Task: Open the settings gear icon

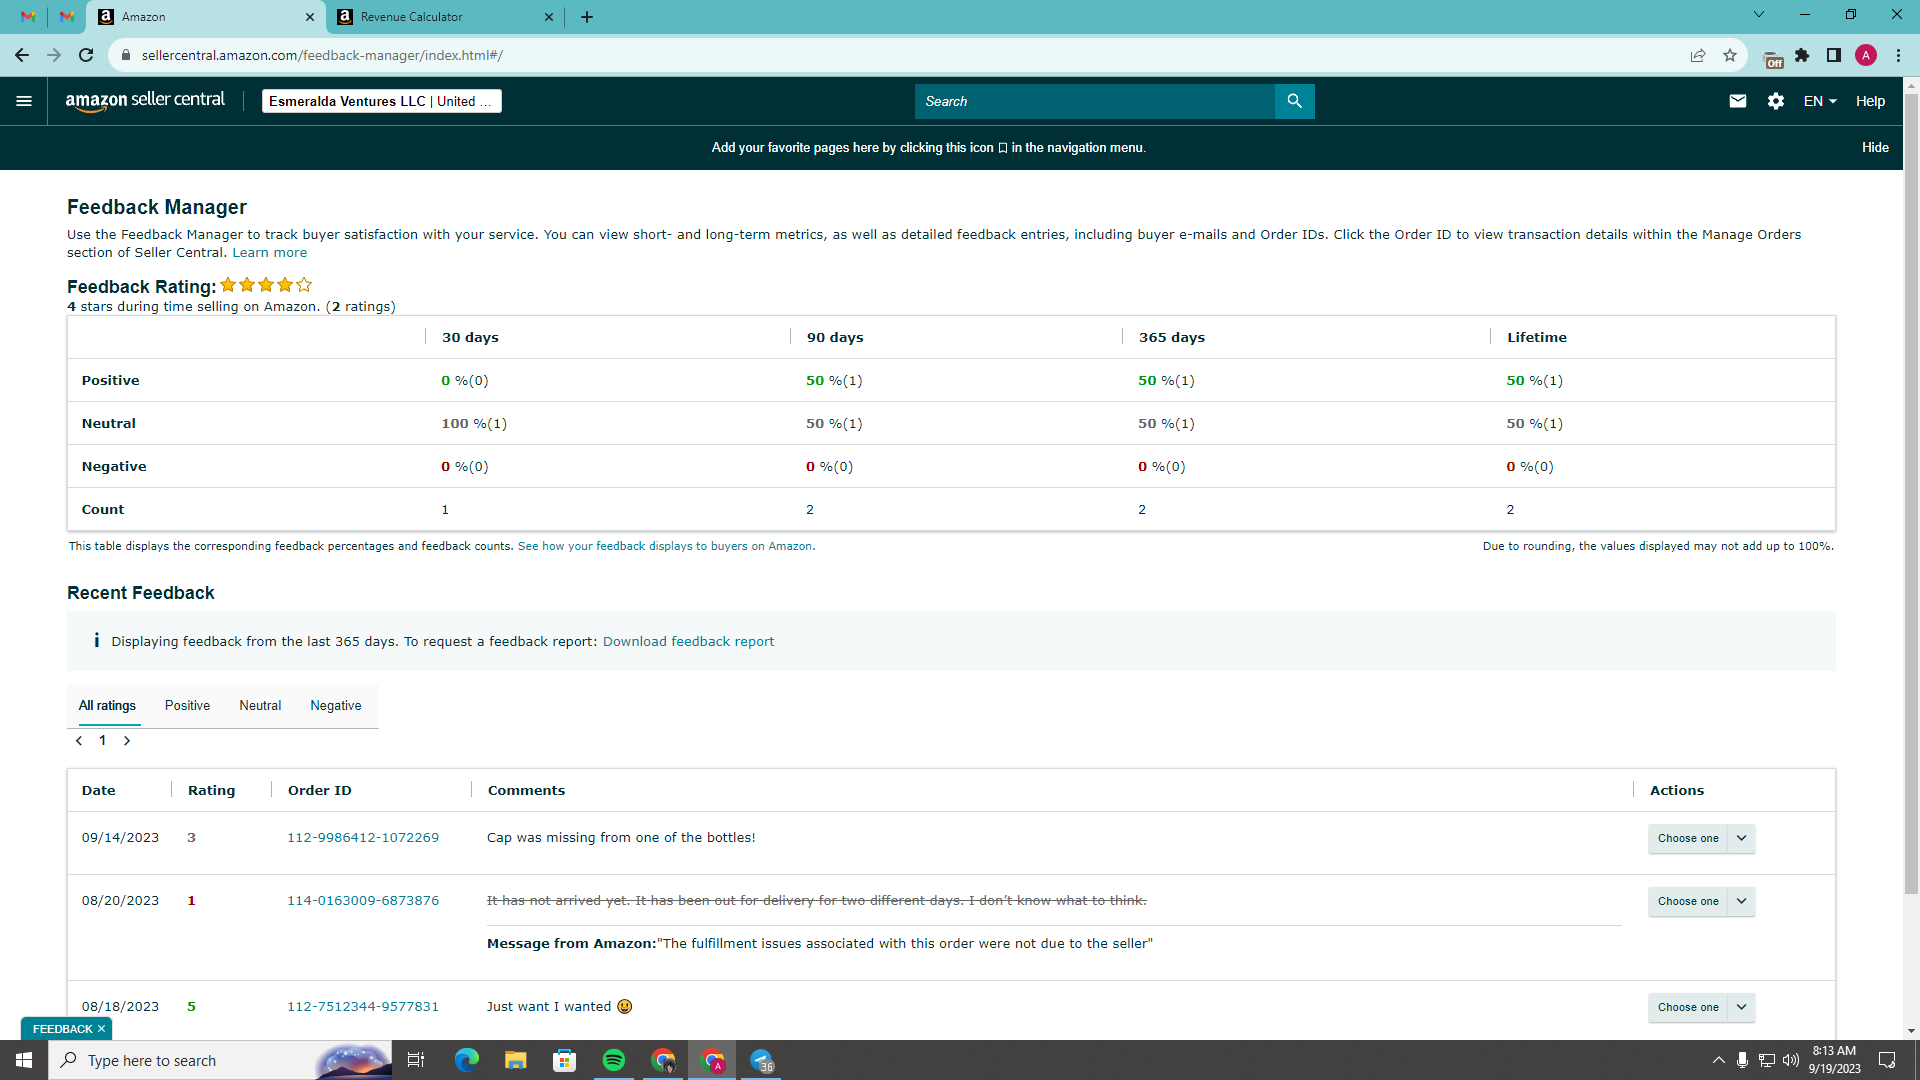Action: coord(1776,101)
